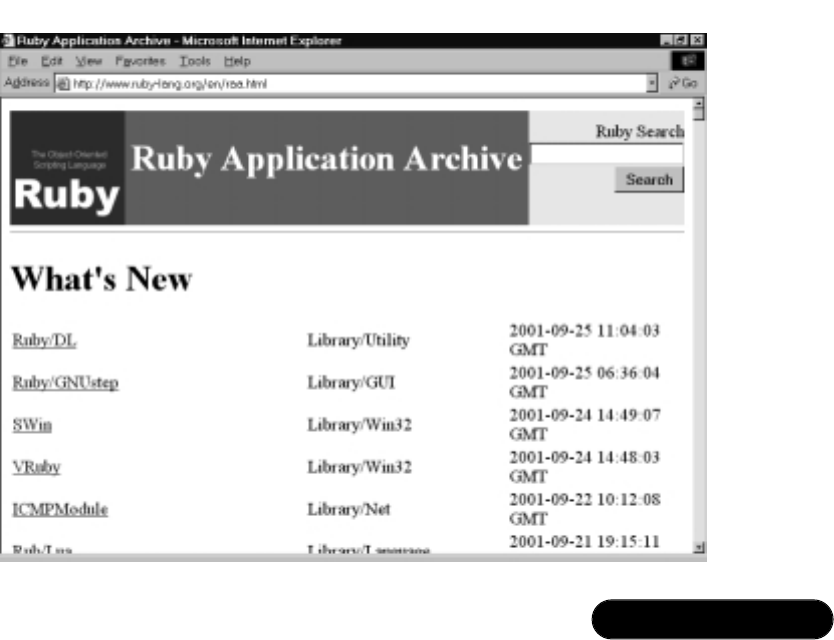Click the What's New heading
834x640 pixels.
[102, 278]
